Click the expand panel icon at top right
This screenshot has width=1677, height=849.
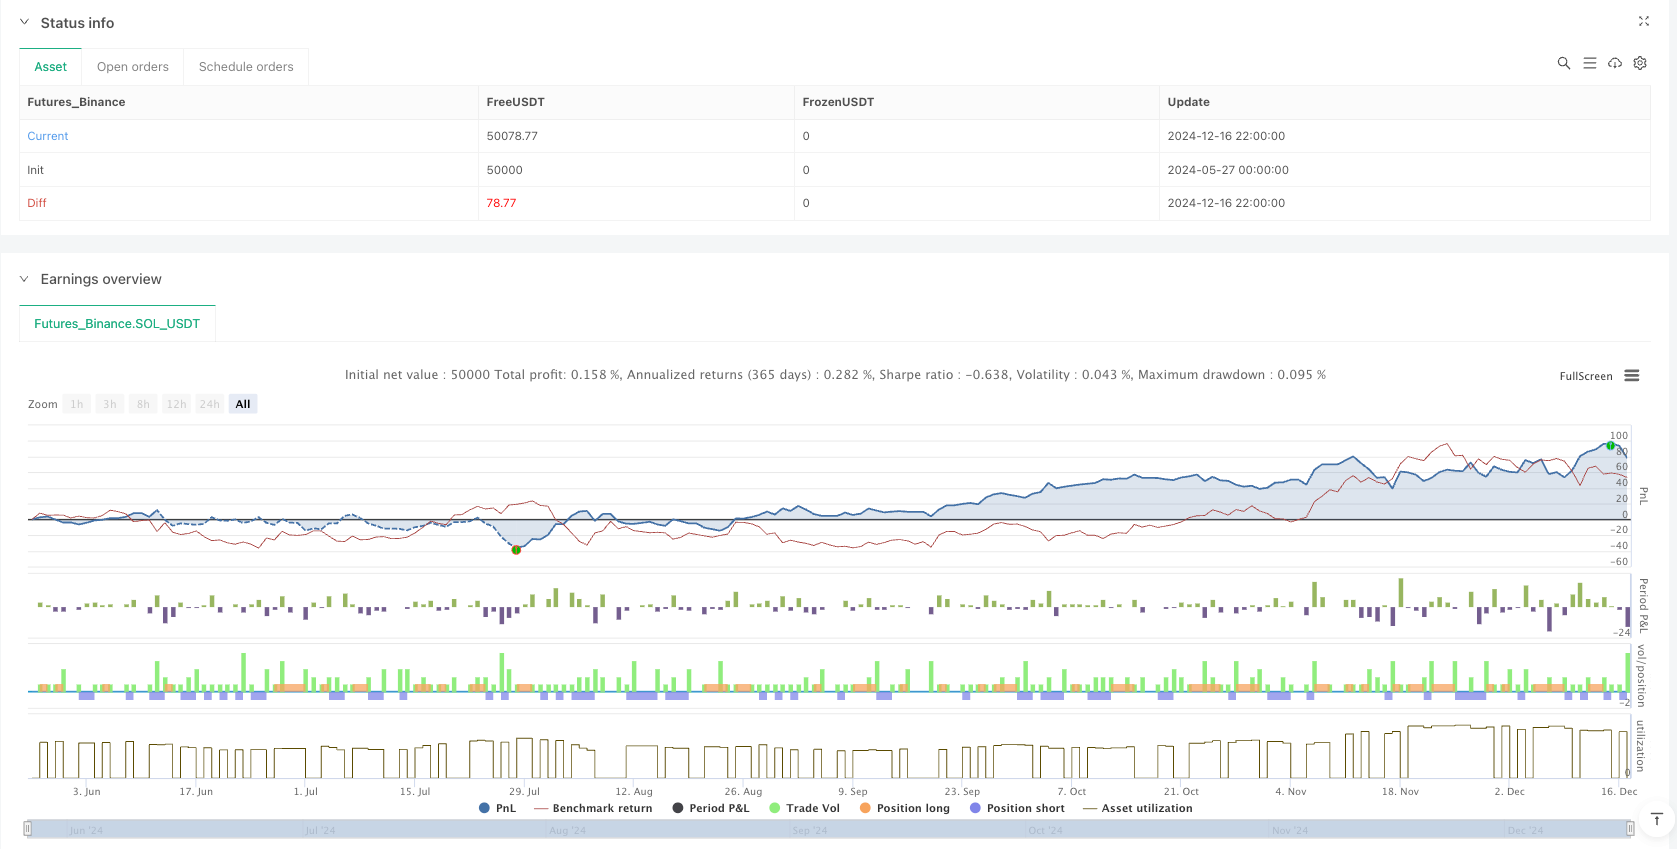click(x=1643, y=21)
